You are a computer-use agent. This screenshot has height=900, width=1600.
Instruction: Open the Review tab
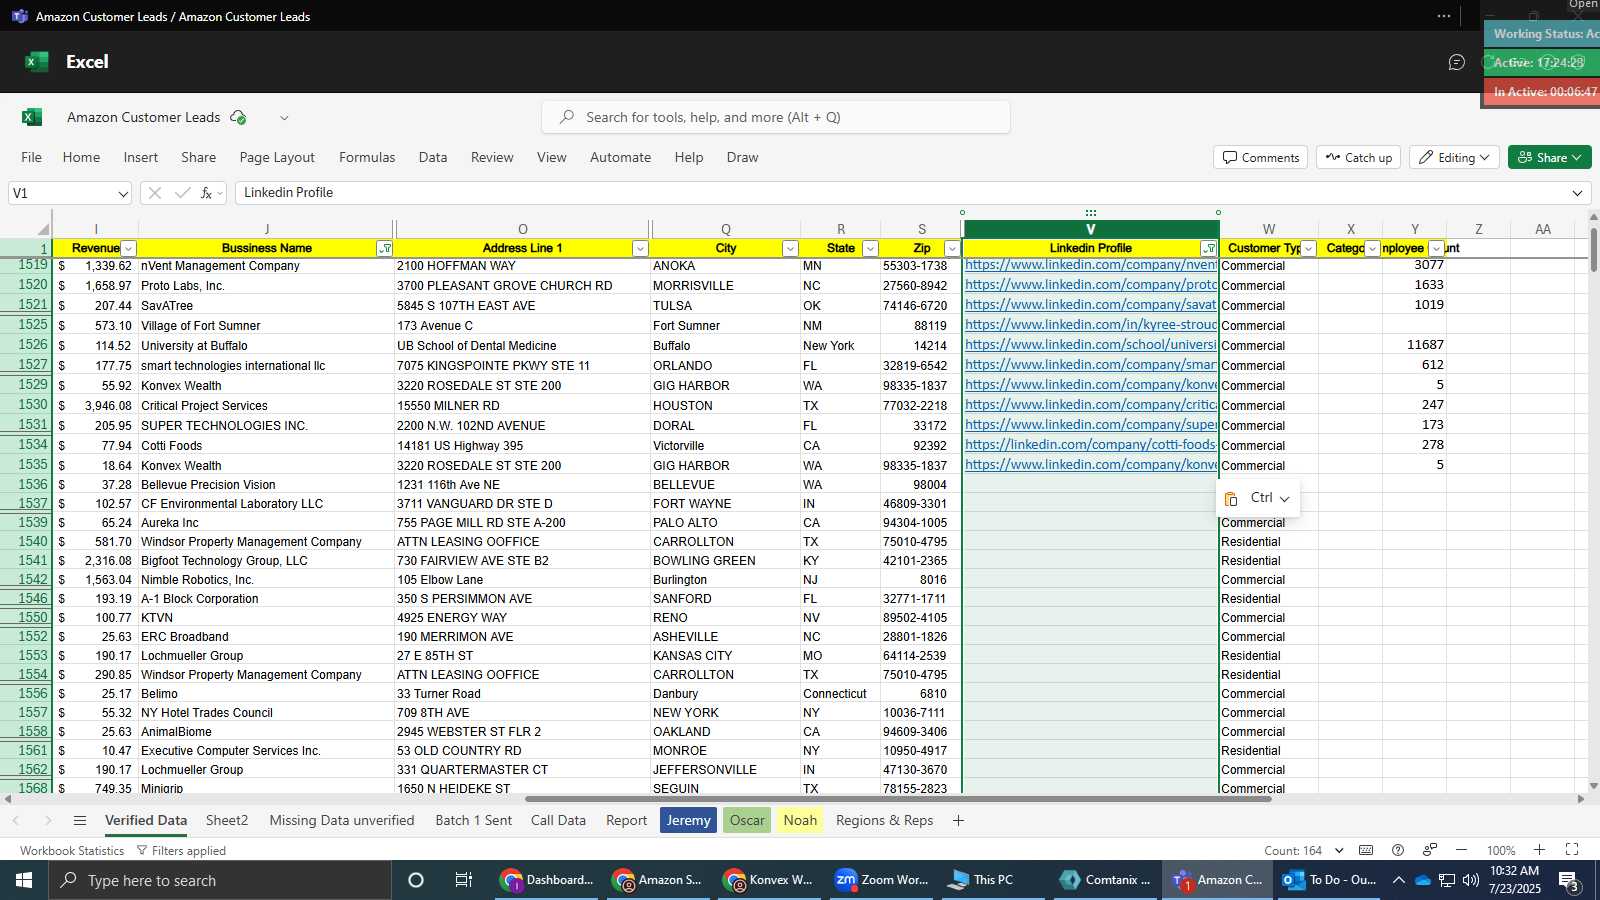click(x=492, y=157)
